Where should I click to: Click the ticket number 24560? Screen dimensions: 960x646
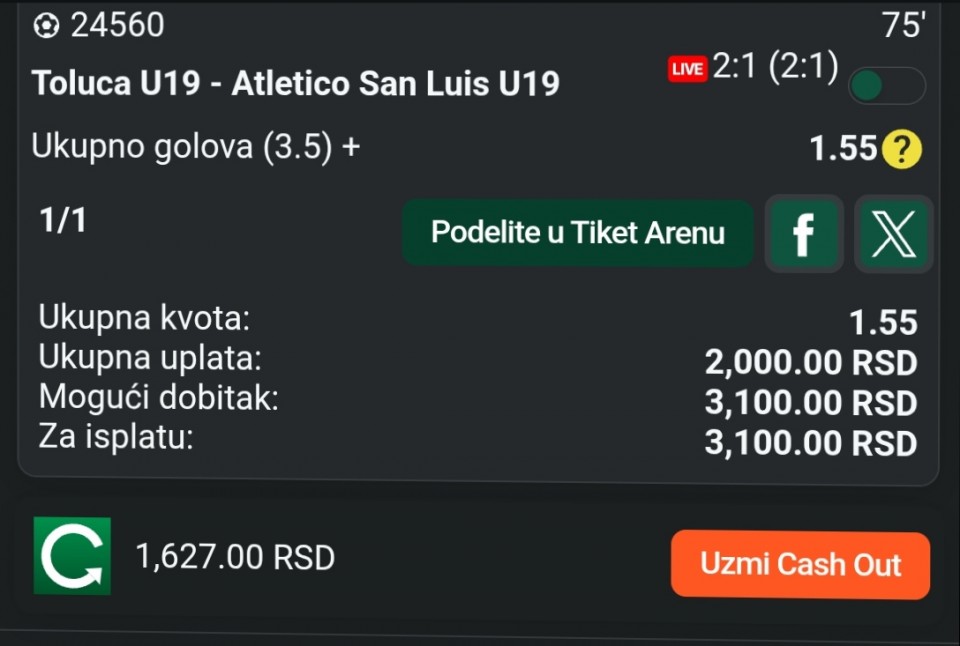click(117, 25)
